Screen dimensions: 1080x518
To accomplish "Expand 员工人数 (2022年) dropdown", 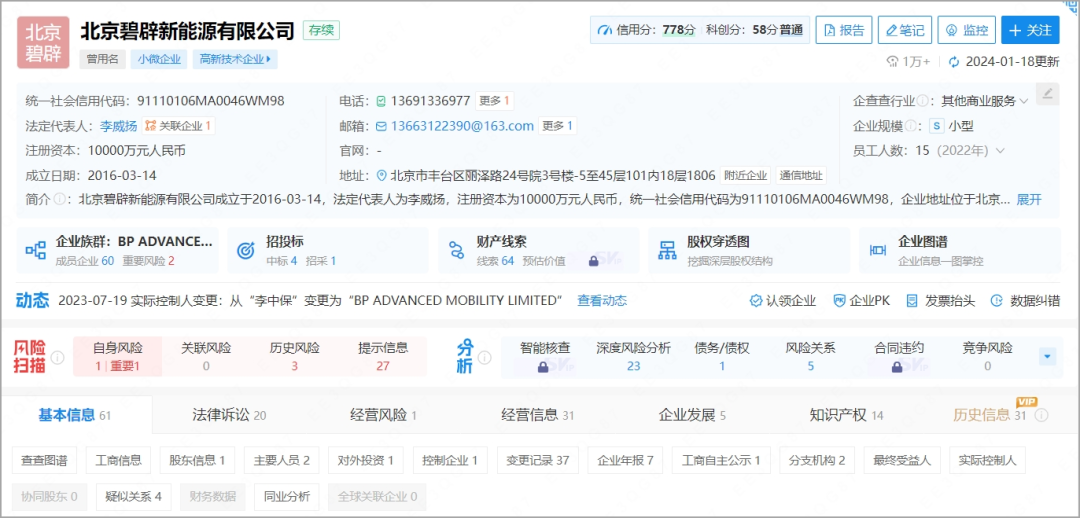I will (1000, 151).
